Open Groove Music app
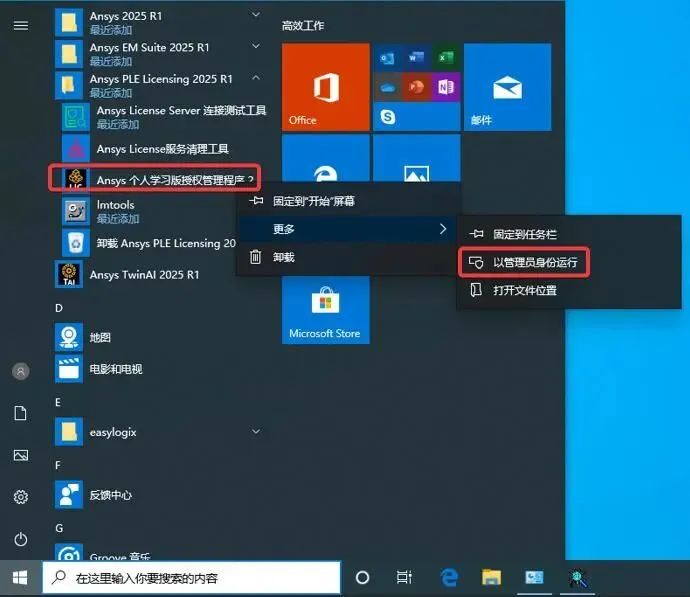 [119, 553]
